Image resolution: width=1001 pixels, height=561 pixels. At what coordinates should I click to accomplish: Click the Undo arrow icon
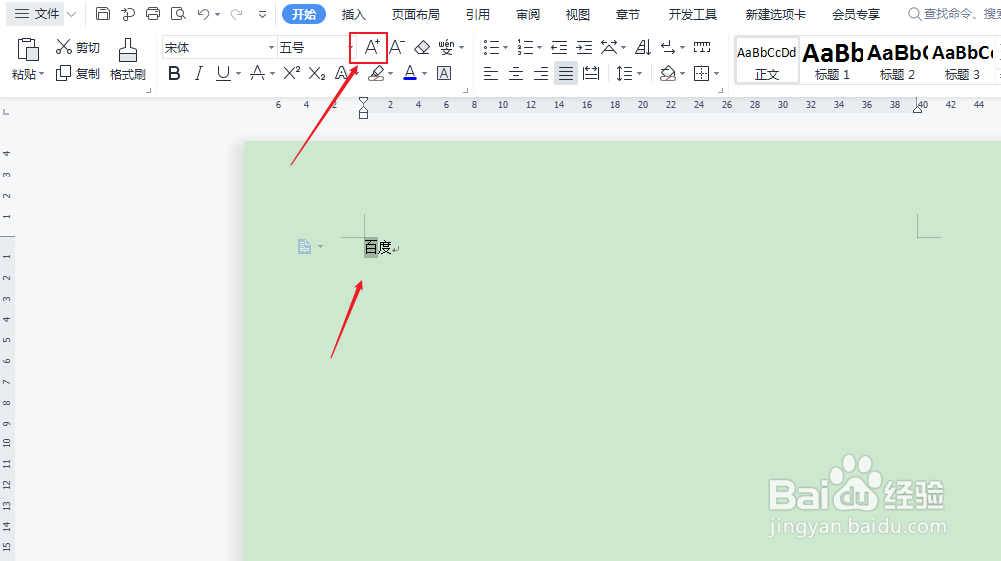(x=204, y=13)
